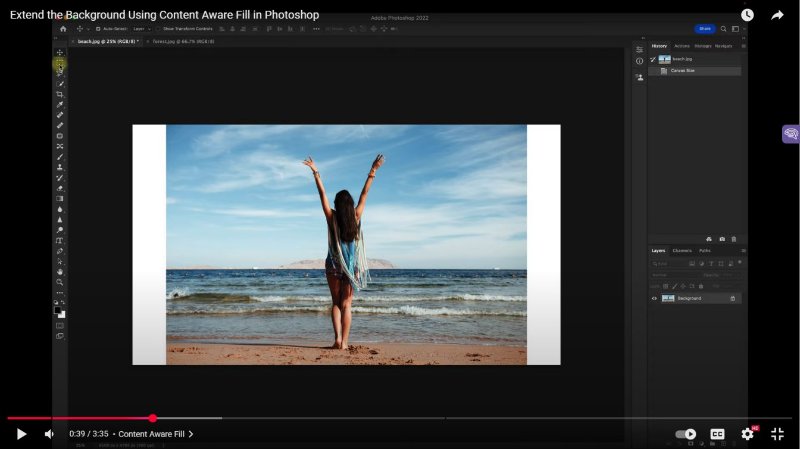Select the Hand tool
Viewport: 800px width, 449px height.
tap(60, 272)
